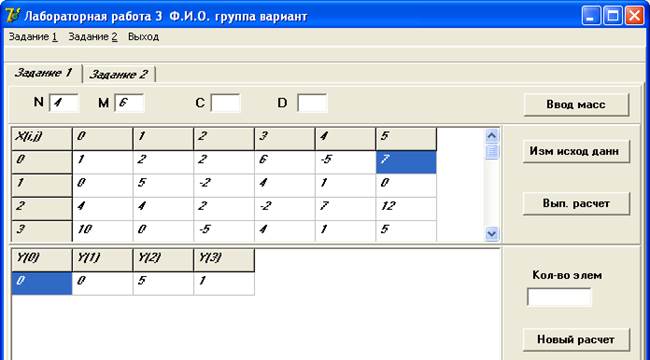Select cell -5 in row 3 column 2
Screen dimensions: 650x360
pyautogui.click(x=224, y=231)
